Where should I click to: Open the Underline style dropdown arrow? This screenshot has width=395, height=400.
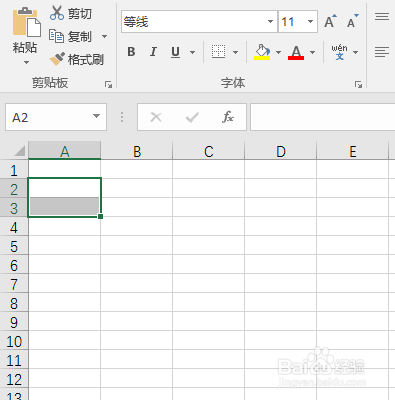click(x=192, y=52)
